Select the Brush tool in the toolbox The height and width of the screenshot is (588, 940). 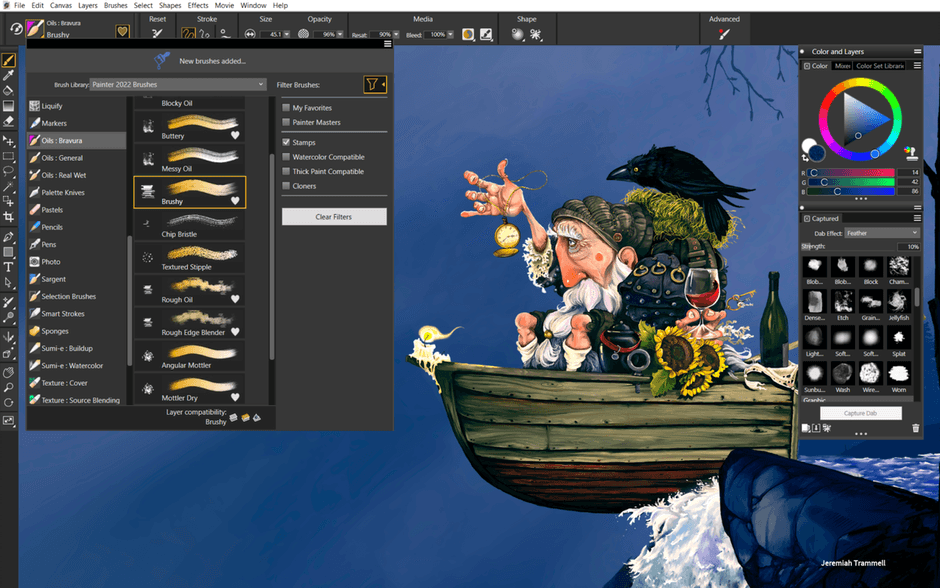pos(9,60)
